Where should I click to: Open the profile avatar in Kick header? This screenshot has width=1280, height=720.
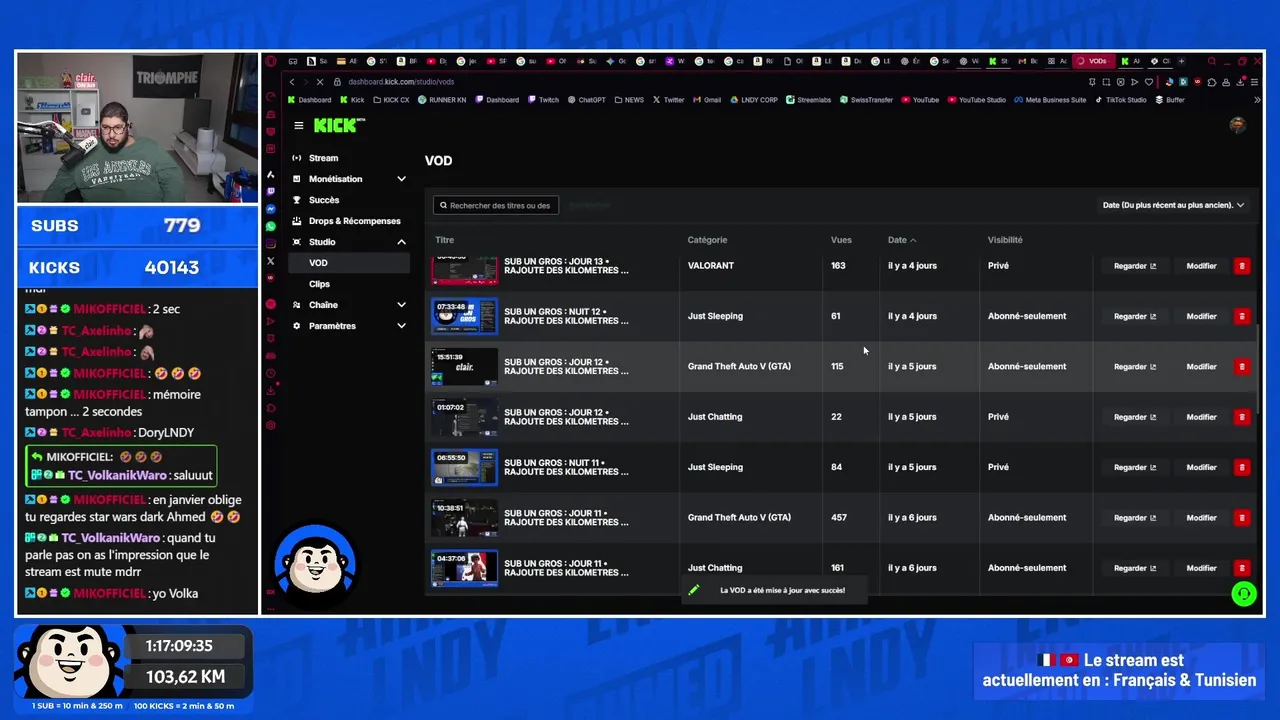[x=1237, y=125]
